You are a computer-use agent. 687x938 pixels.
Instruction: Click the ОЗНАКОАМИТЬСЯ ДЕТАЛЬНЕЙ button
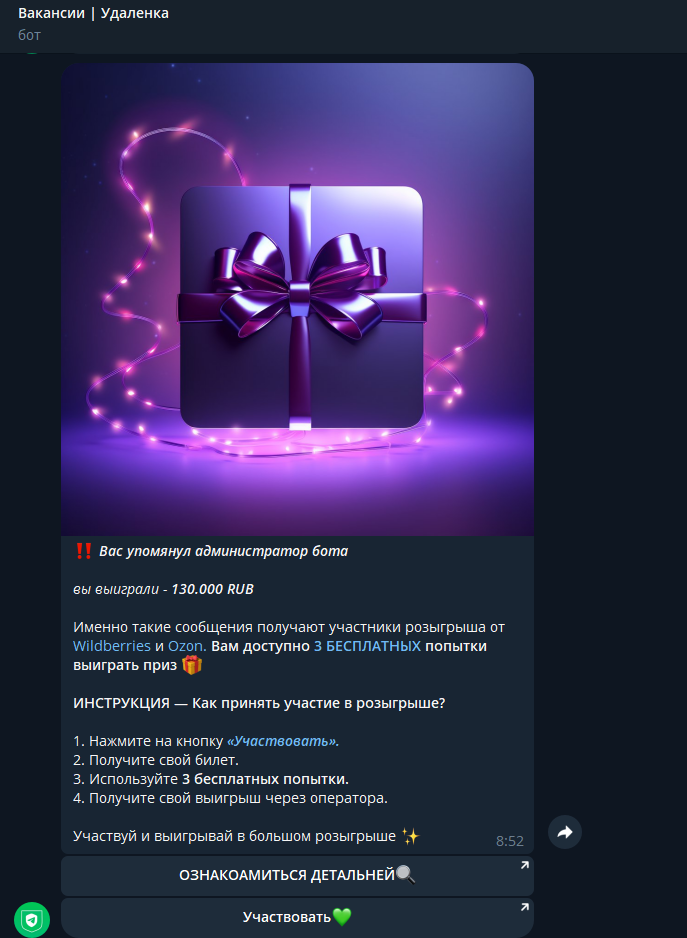(297, 876)
